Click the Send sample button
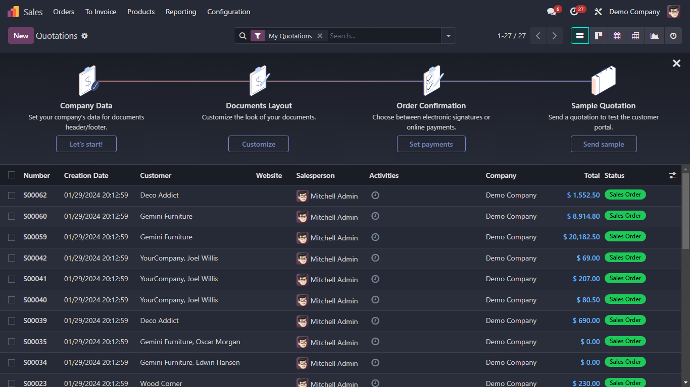Image resolution: width=690 pixels, height=387 pixels. click(603, 144)
